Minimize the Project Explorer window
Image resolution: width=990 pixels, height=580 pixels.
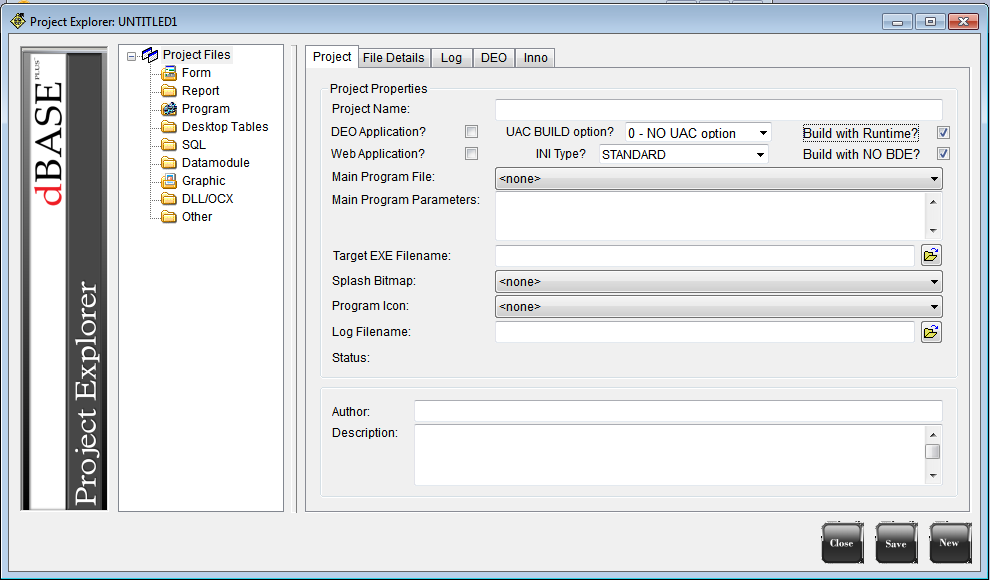tap(898, 22)
